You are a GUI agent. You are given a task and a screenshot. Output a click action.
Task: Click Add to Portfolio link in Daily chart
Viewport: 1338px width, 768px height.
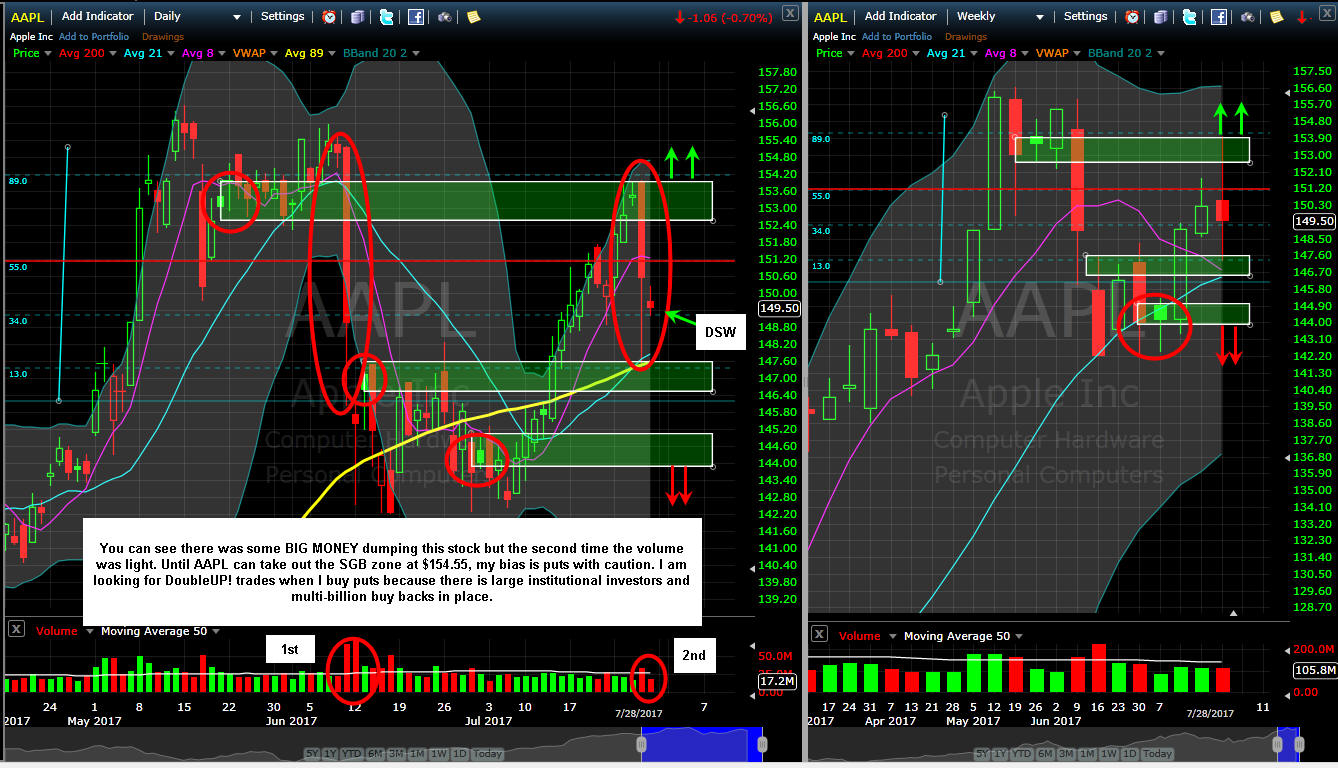pyautogui.click(x=93, y=37)
